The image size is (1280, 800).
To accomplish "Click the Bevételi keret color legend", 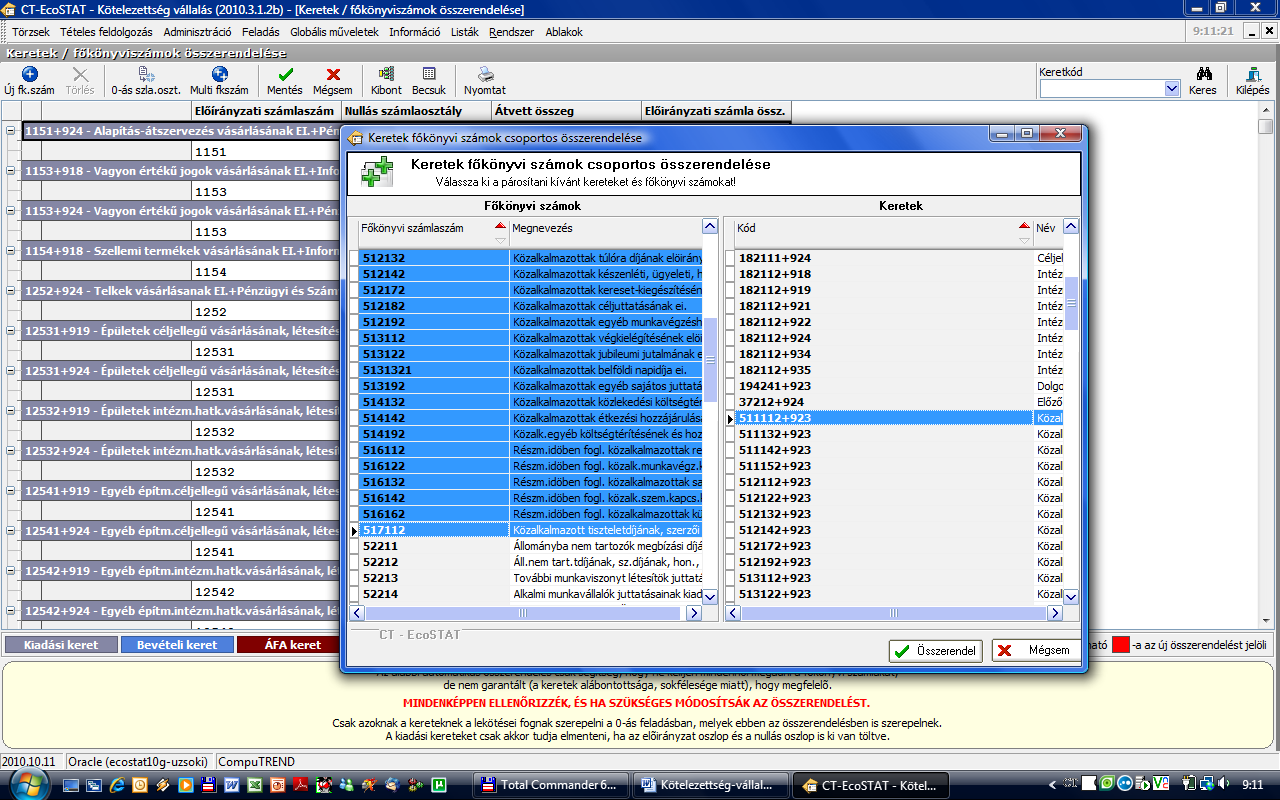I will click(x=177, y=645).
